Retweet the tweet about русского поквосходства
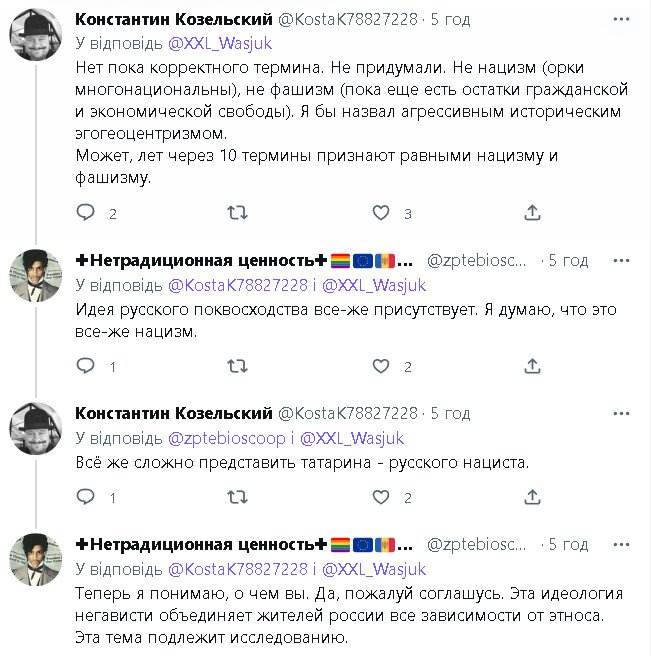Image resolution: width=651 pixels, height=656 pixels. 238,366
